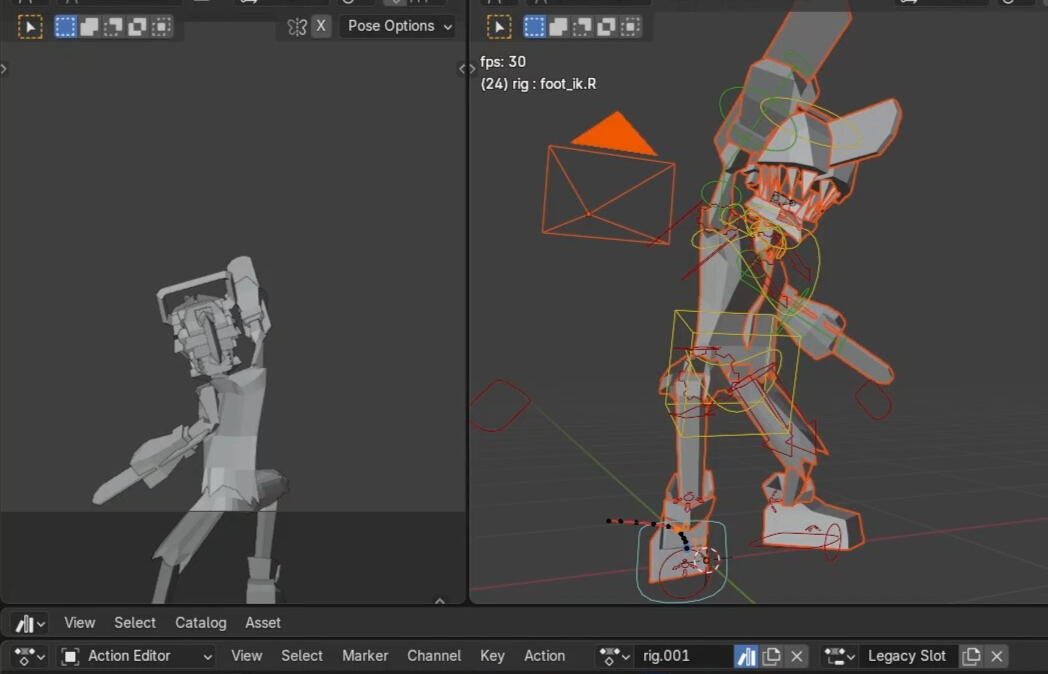Viewport: 1048px width, 674px height.
Task: Click Extend selection mode icon in left viewport
Action: [x=90, y=27]
